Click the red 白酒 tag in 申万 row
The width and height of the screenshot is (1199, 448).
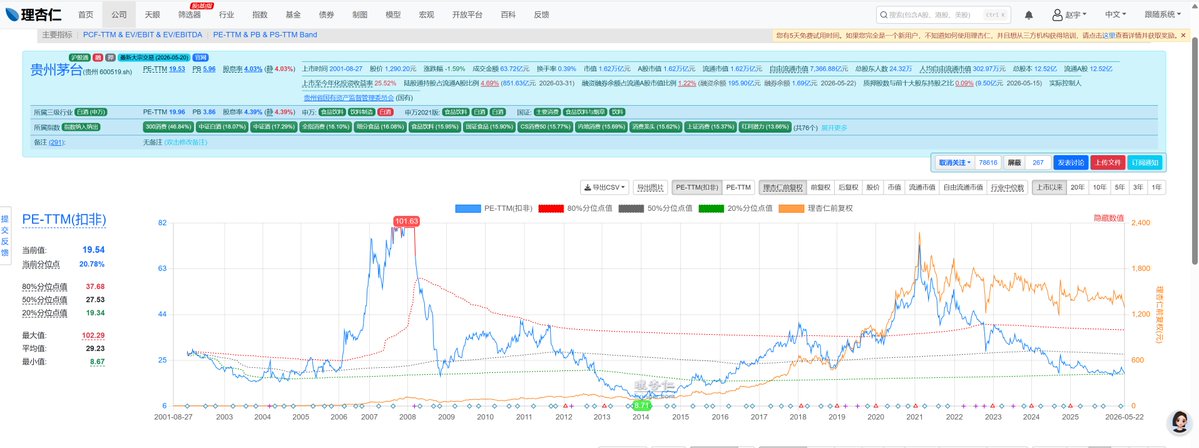click(385, 112)
